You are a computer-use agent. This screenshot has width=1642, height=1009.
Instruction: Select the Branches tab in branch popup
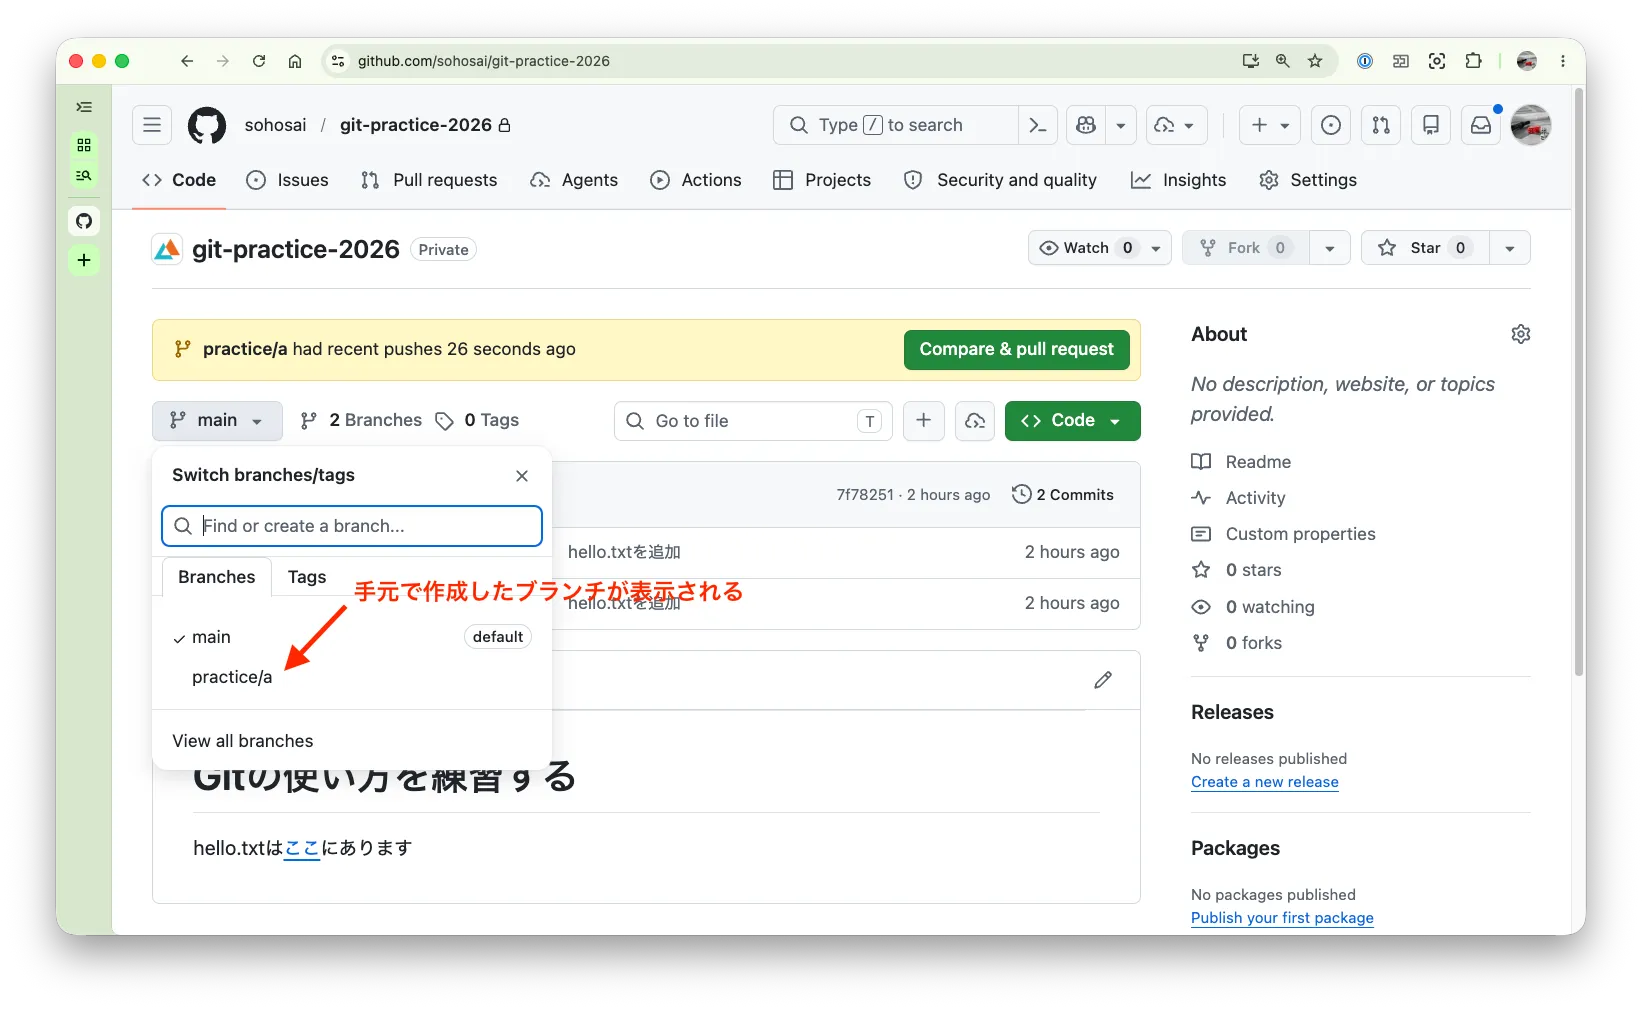point(217,577)
